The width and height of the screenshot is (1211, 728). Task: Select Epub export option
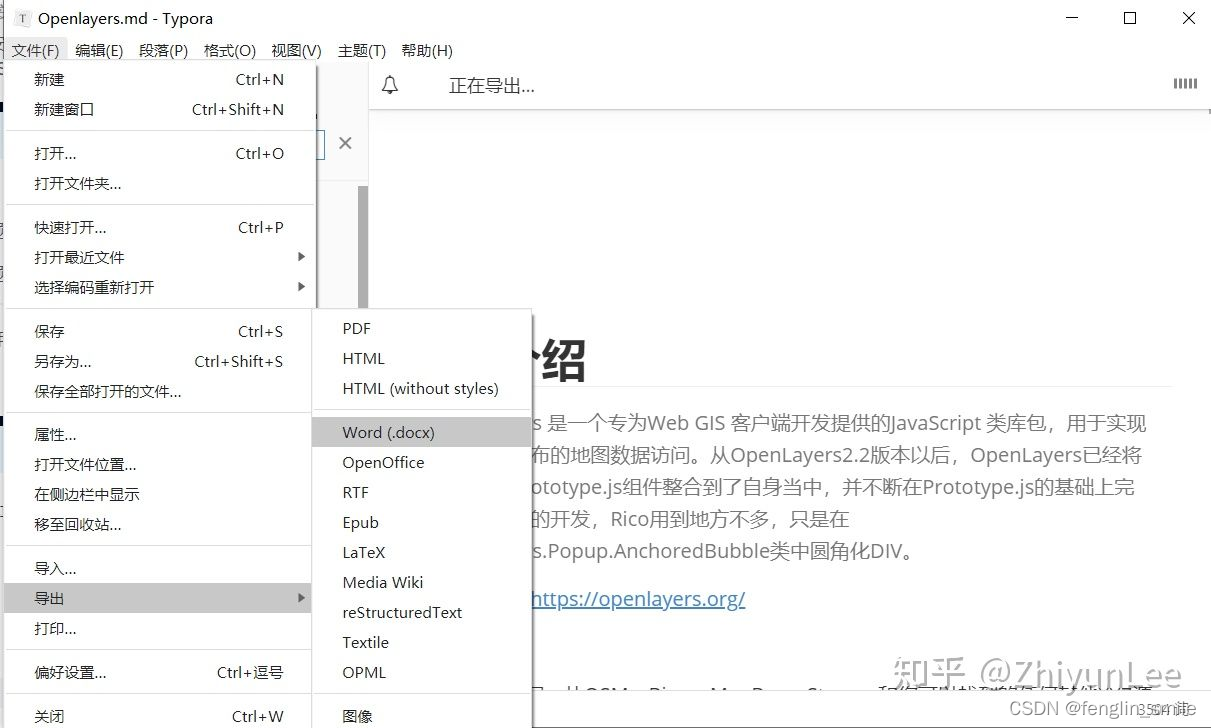coord(422,522)
